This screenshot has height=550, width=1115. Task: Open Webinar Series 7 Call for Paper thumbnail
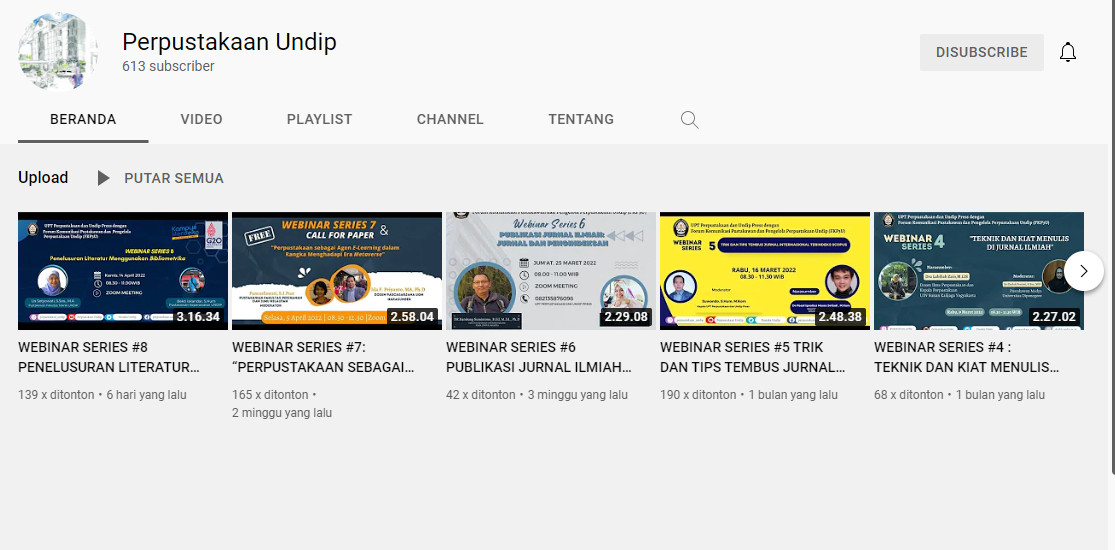(x=337, y=271)
